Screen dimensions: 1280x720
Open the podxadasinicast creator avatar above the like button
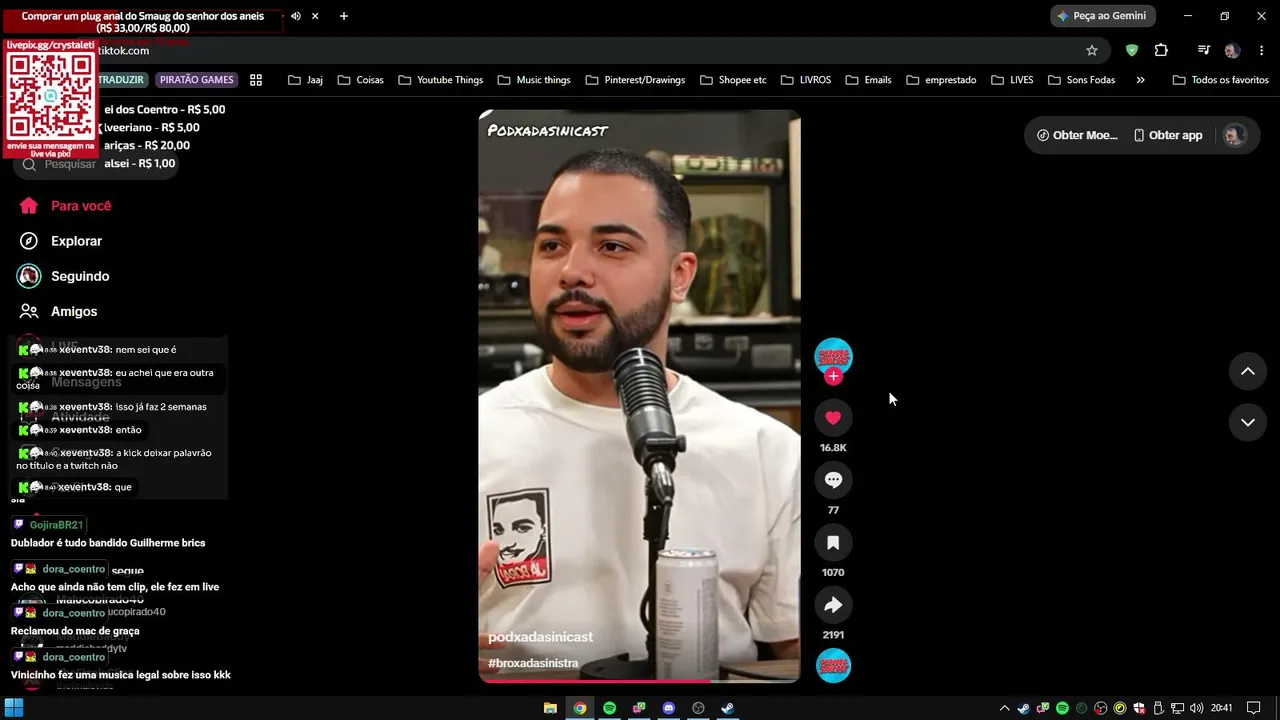833,357
